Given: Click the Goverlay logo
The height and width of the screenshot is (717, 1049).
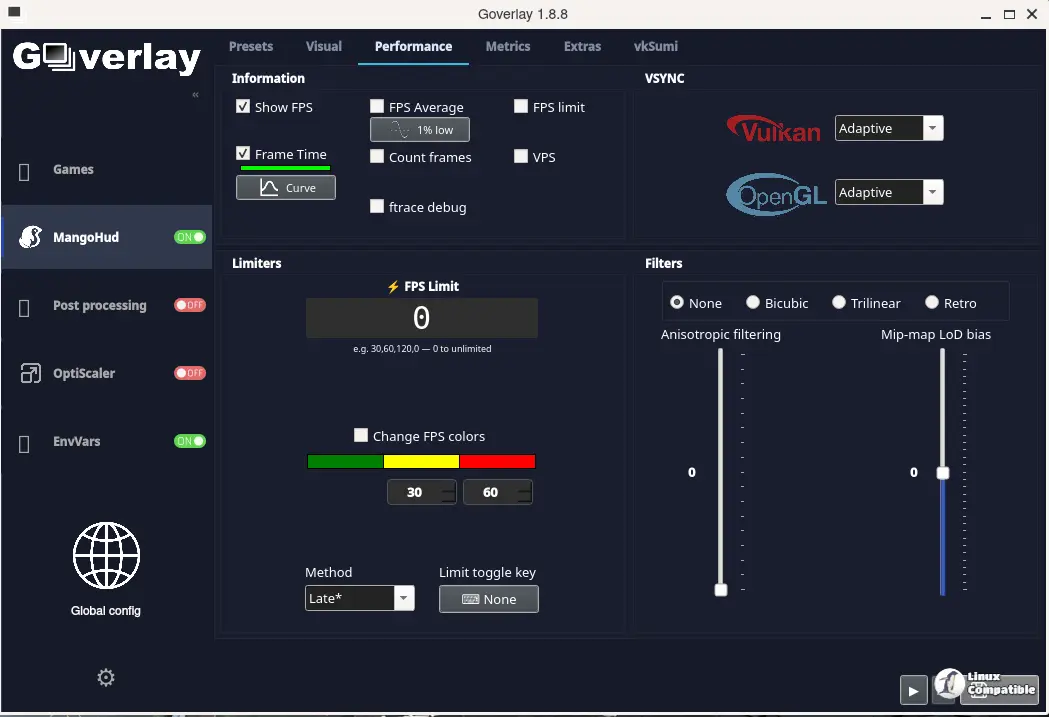Looking at the screenshot, I should click(106, 58).
